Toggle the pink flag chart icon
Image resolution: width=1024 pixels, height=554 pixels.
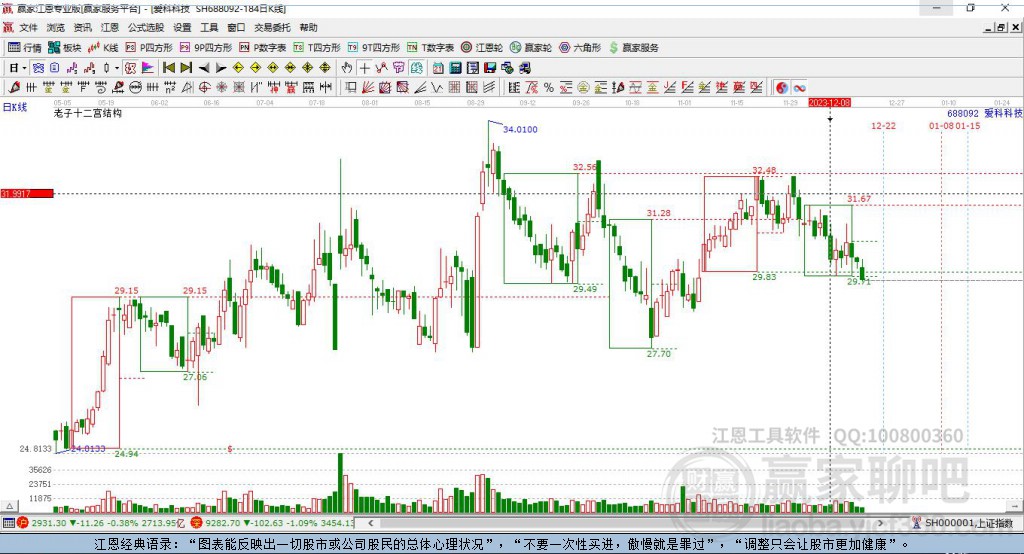click(x=148, y=68)
